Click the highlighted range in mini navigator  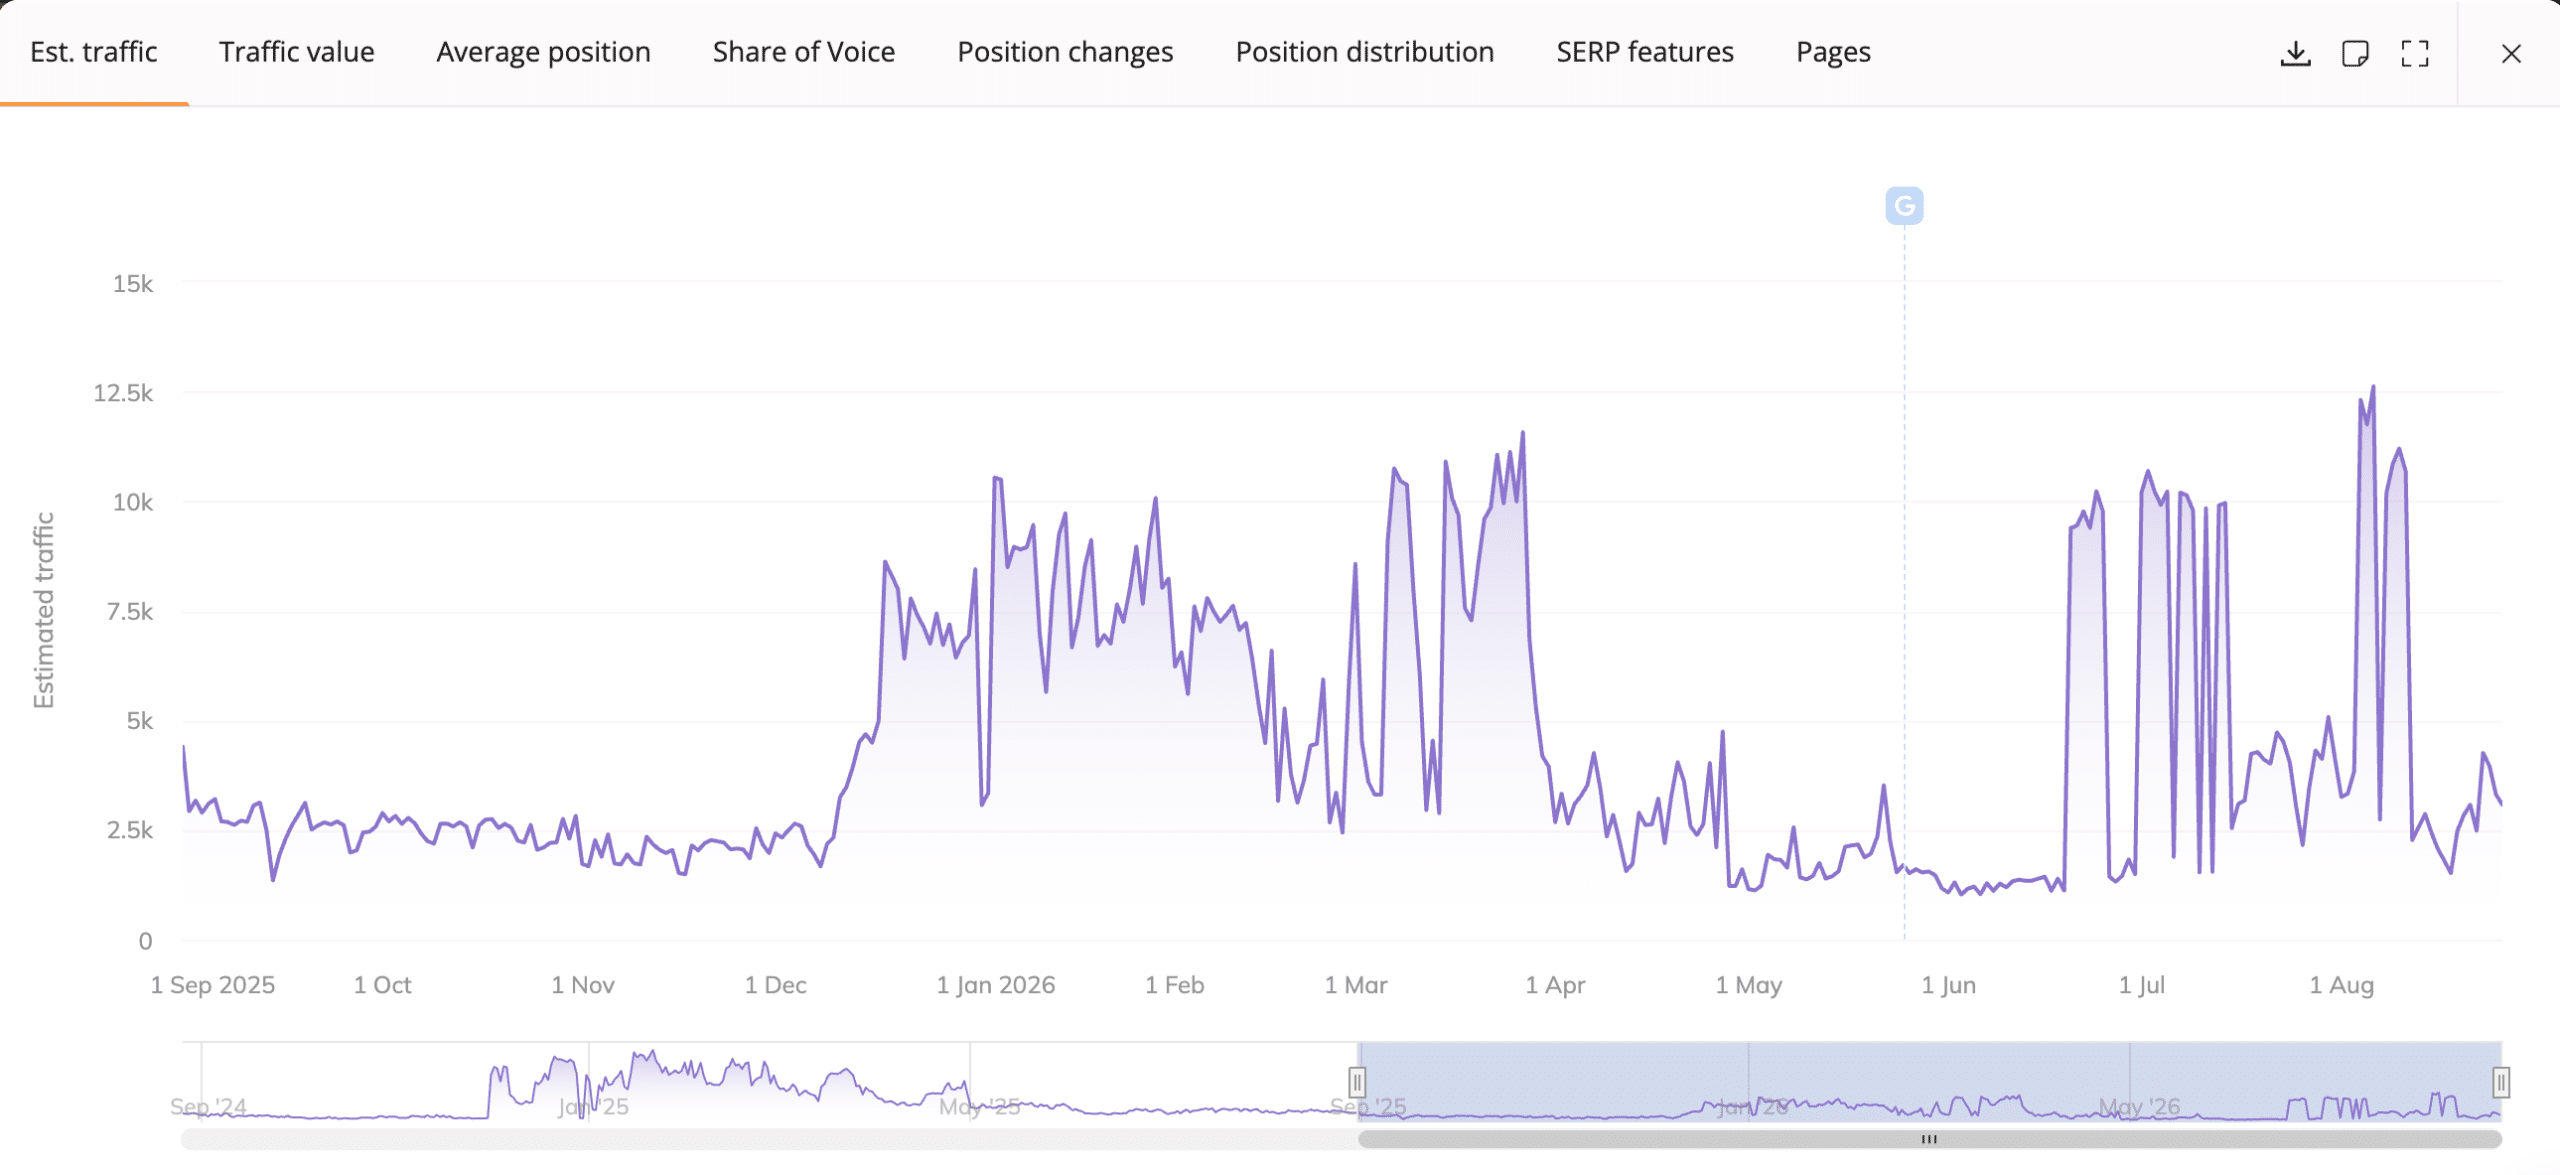(1929, 1082)
